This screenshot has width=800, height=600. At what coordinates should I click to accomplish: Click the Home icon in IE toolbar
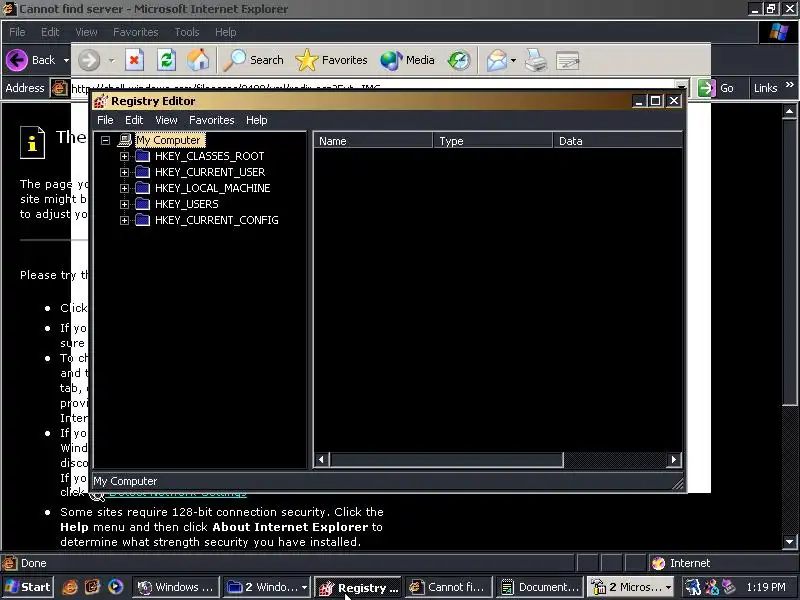pos(198,60)
